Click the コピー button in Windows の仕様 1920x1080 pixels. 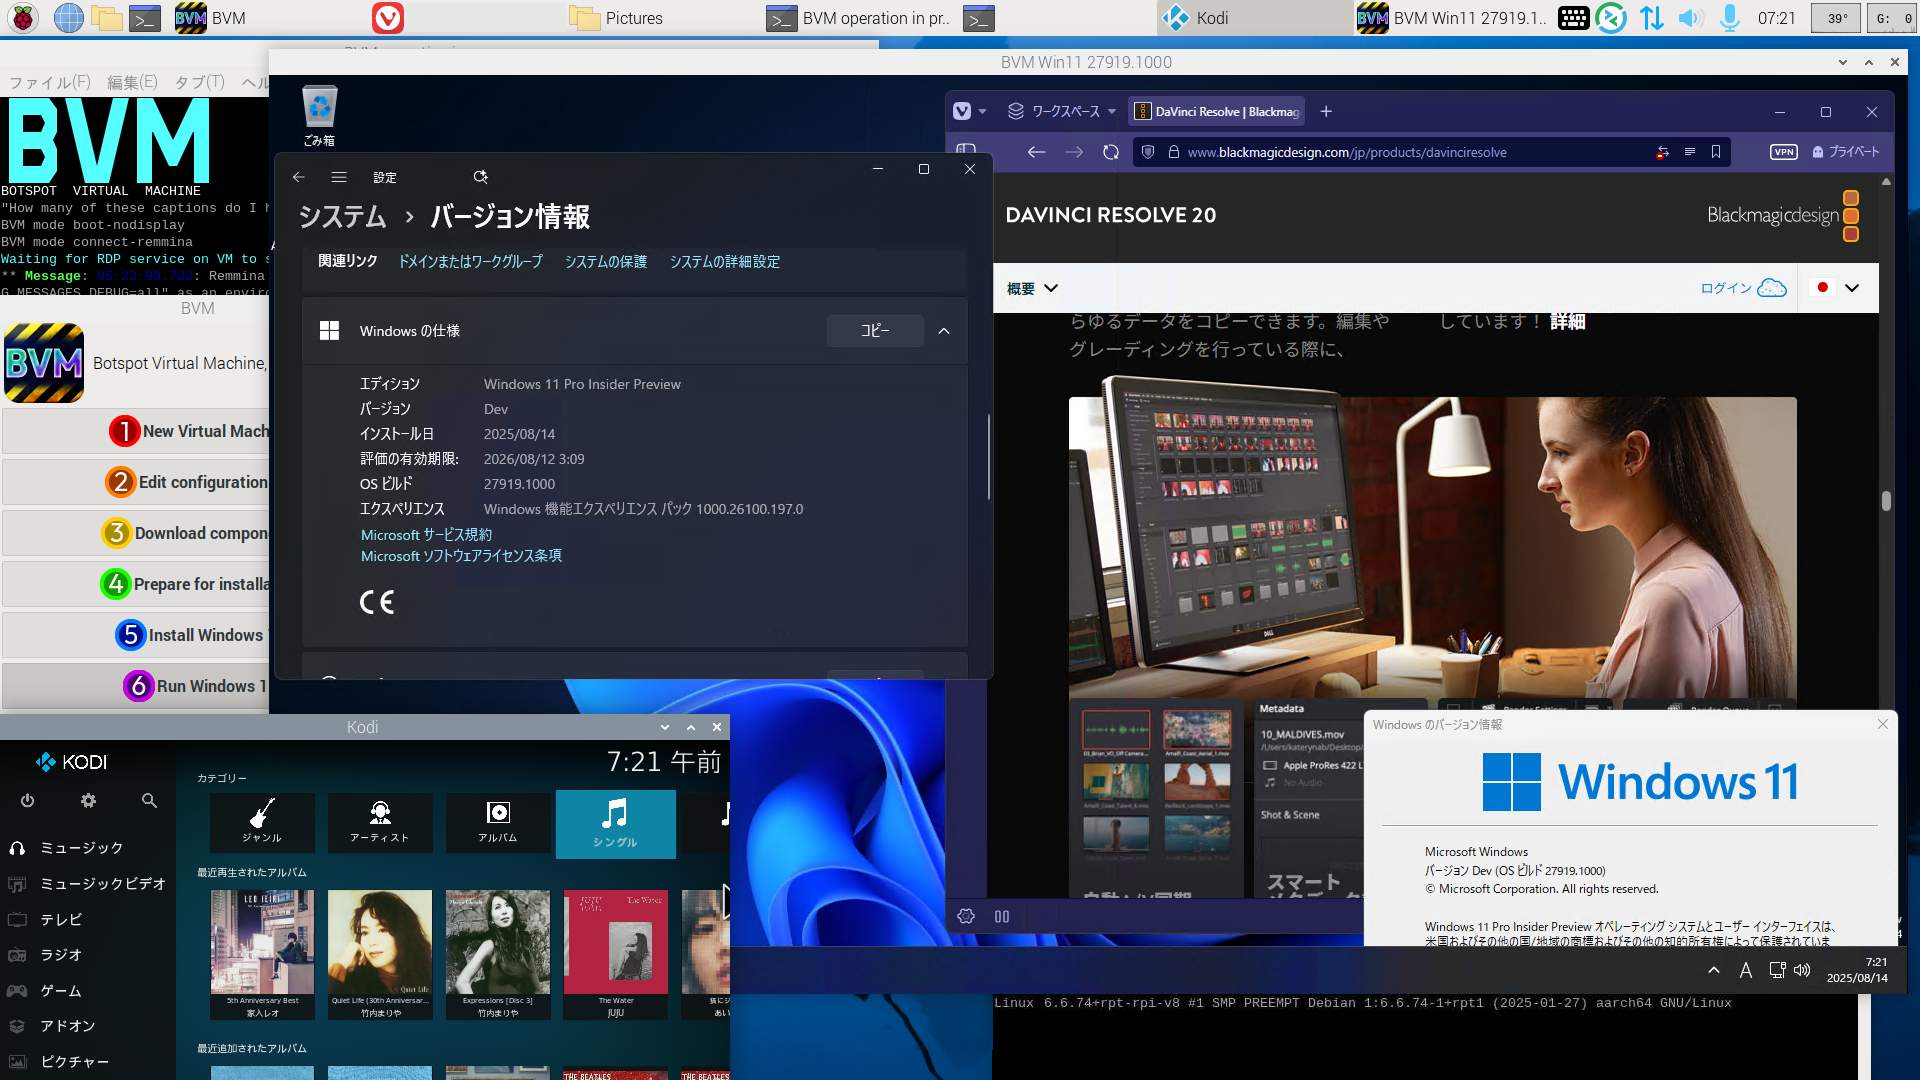(x=875, y=331)
